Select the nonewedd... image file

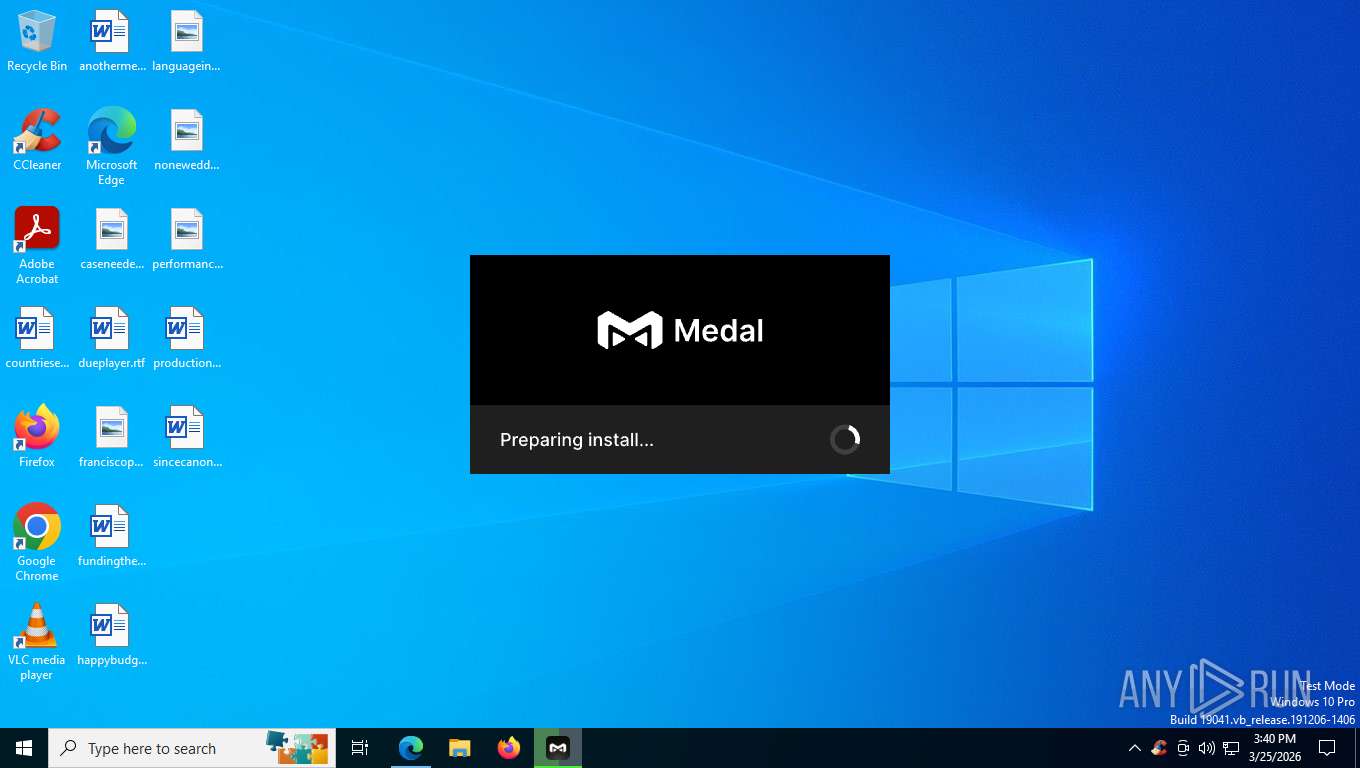point(186,140)
